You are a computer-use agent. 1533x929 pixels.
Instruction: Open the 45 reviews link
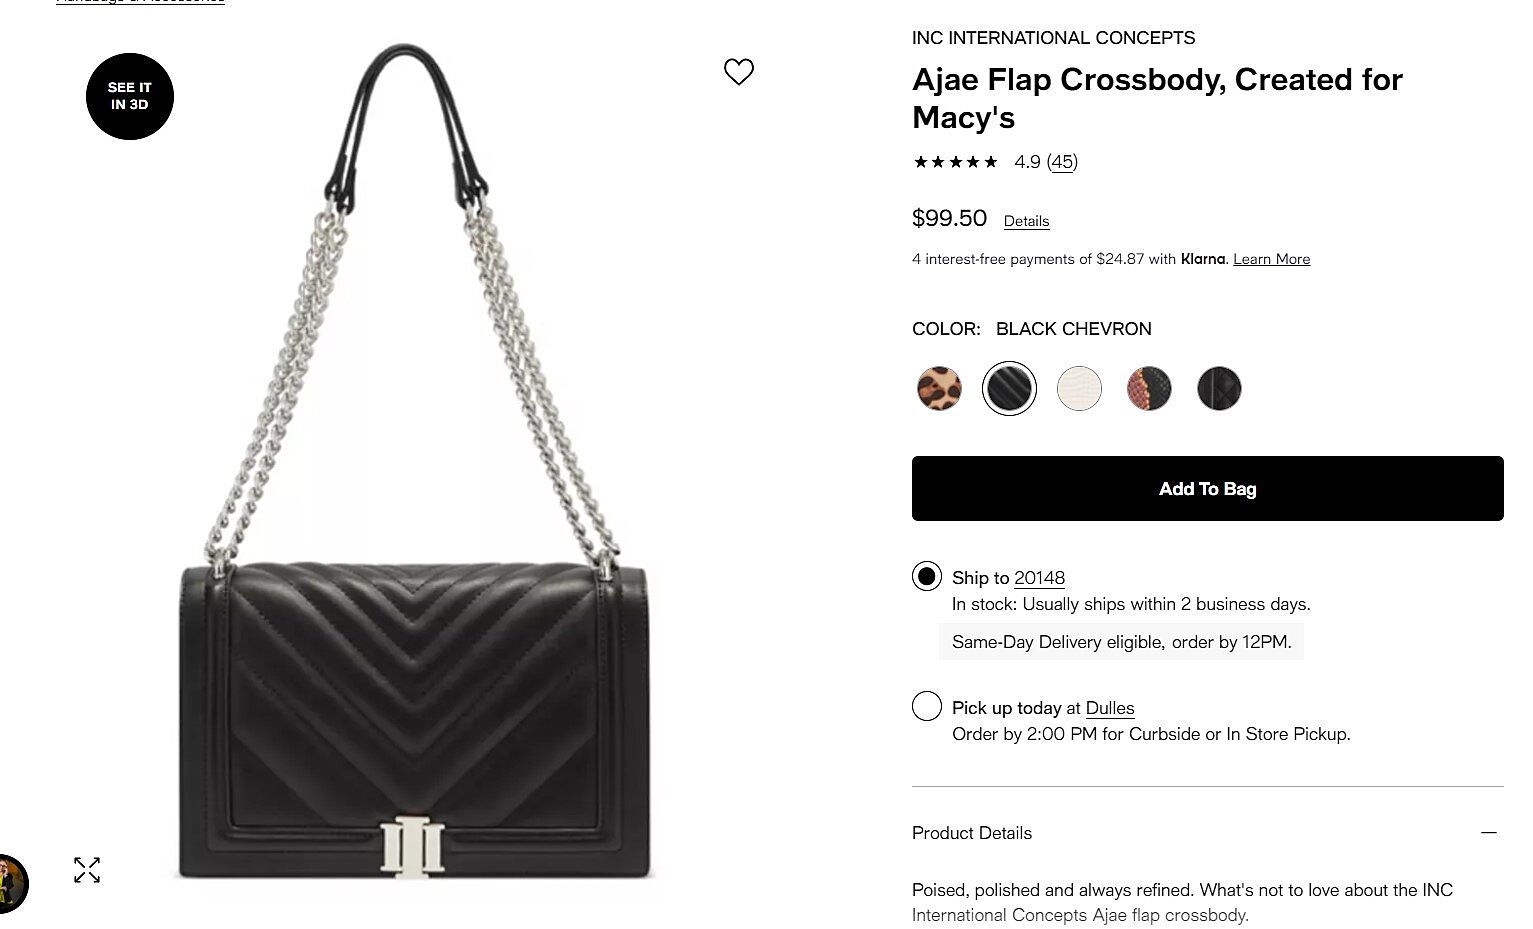pos(1062,162)
